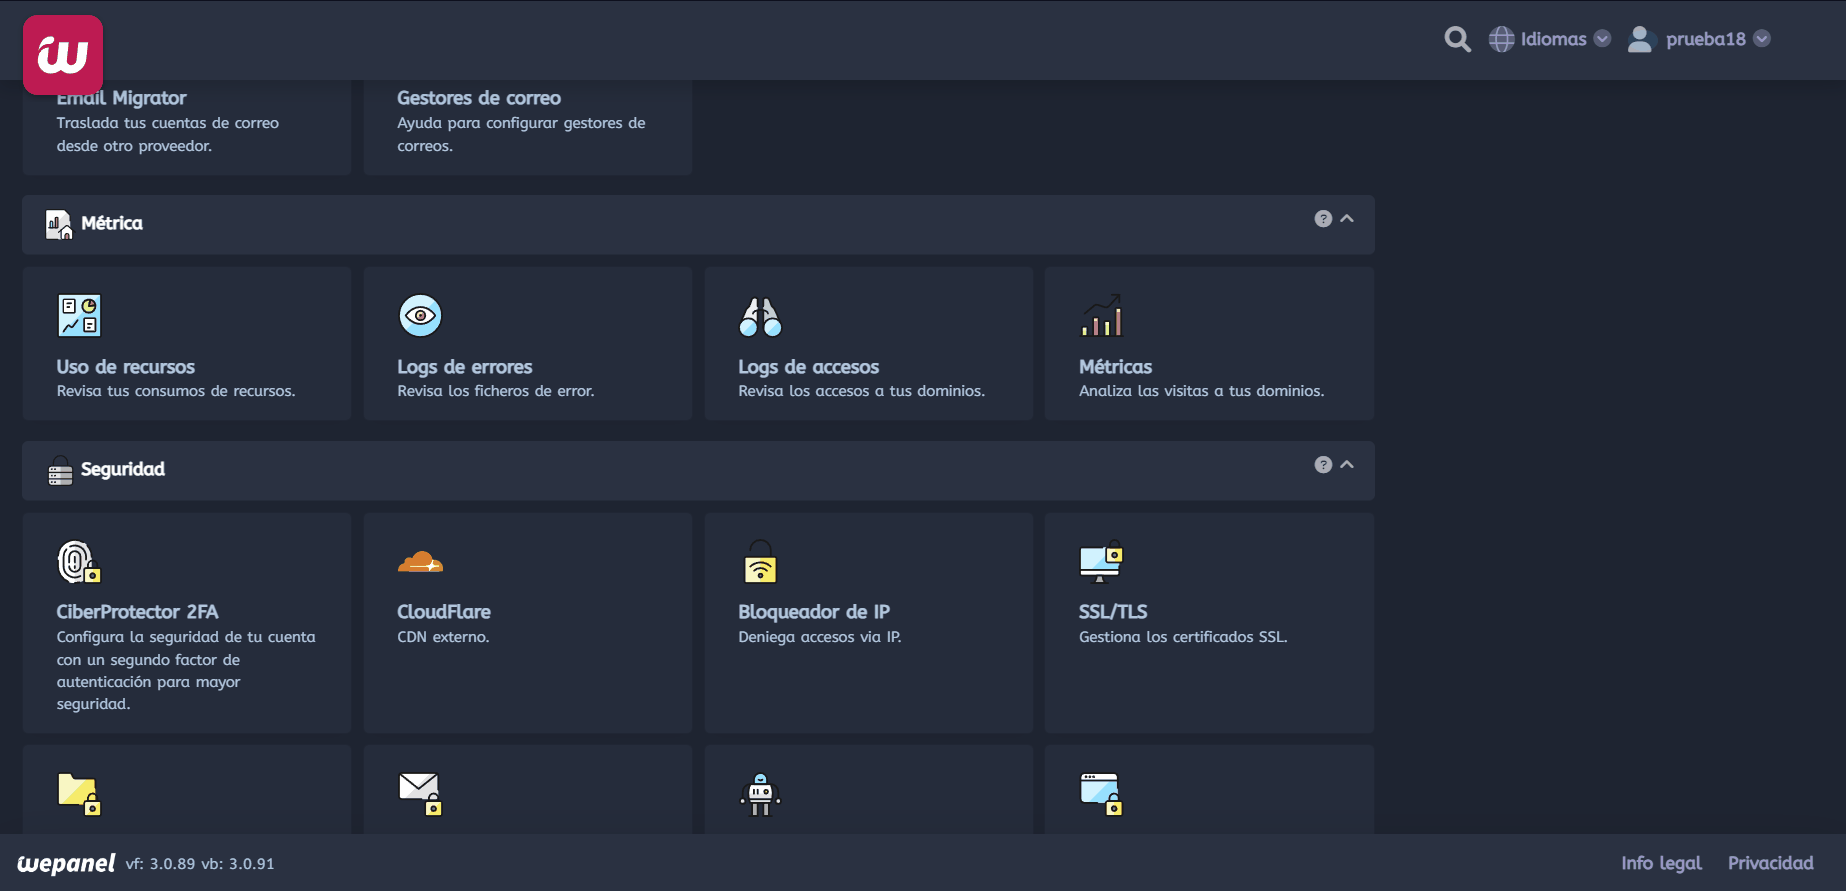1846x891 pixels.
Task: Click the Métricas bar chart icon
Action: 1101,316
